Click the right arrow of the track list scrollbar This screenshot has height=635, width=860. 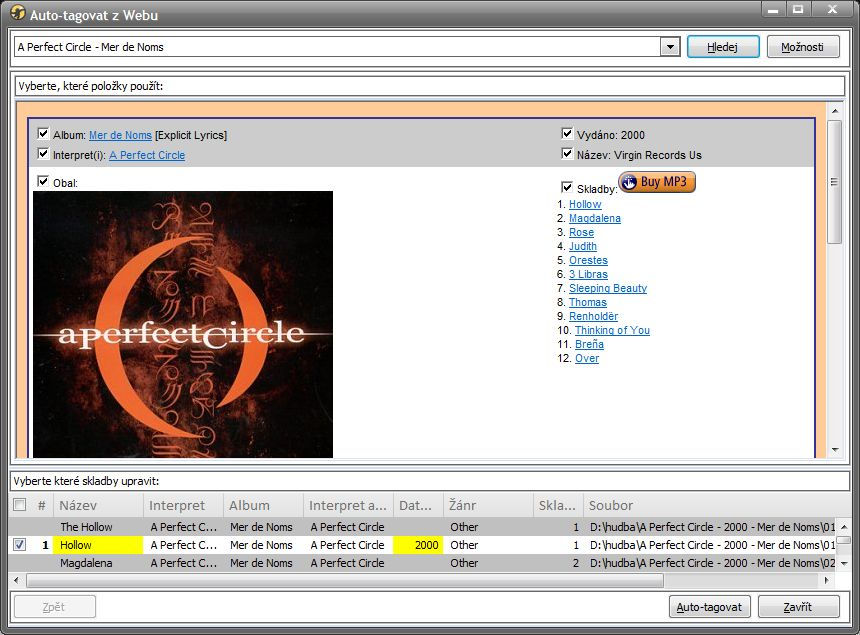click(x=827, y=580)
